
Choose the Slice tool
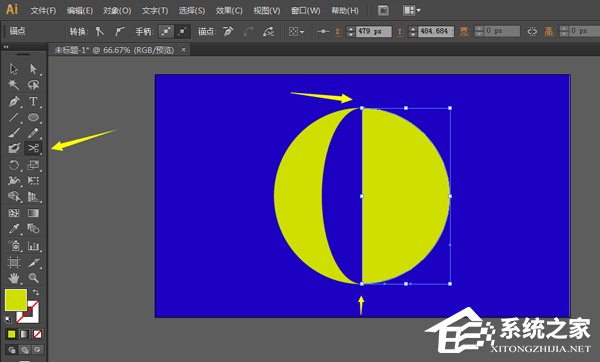[33, 262]
